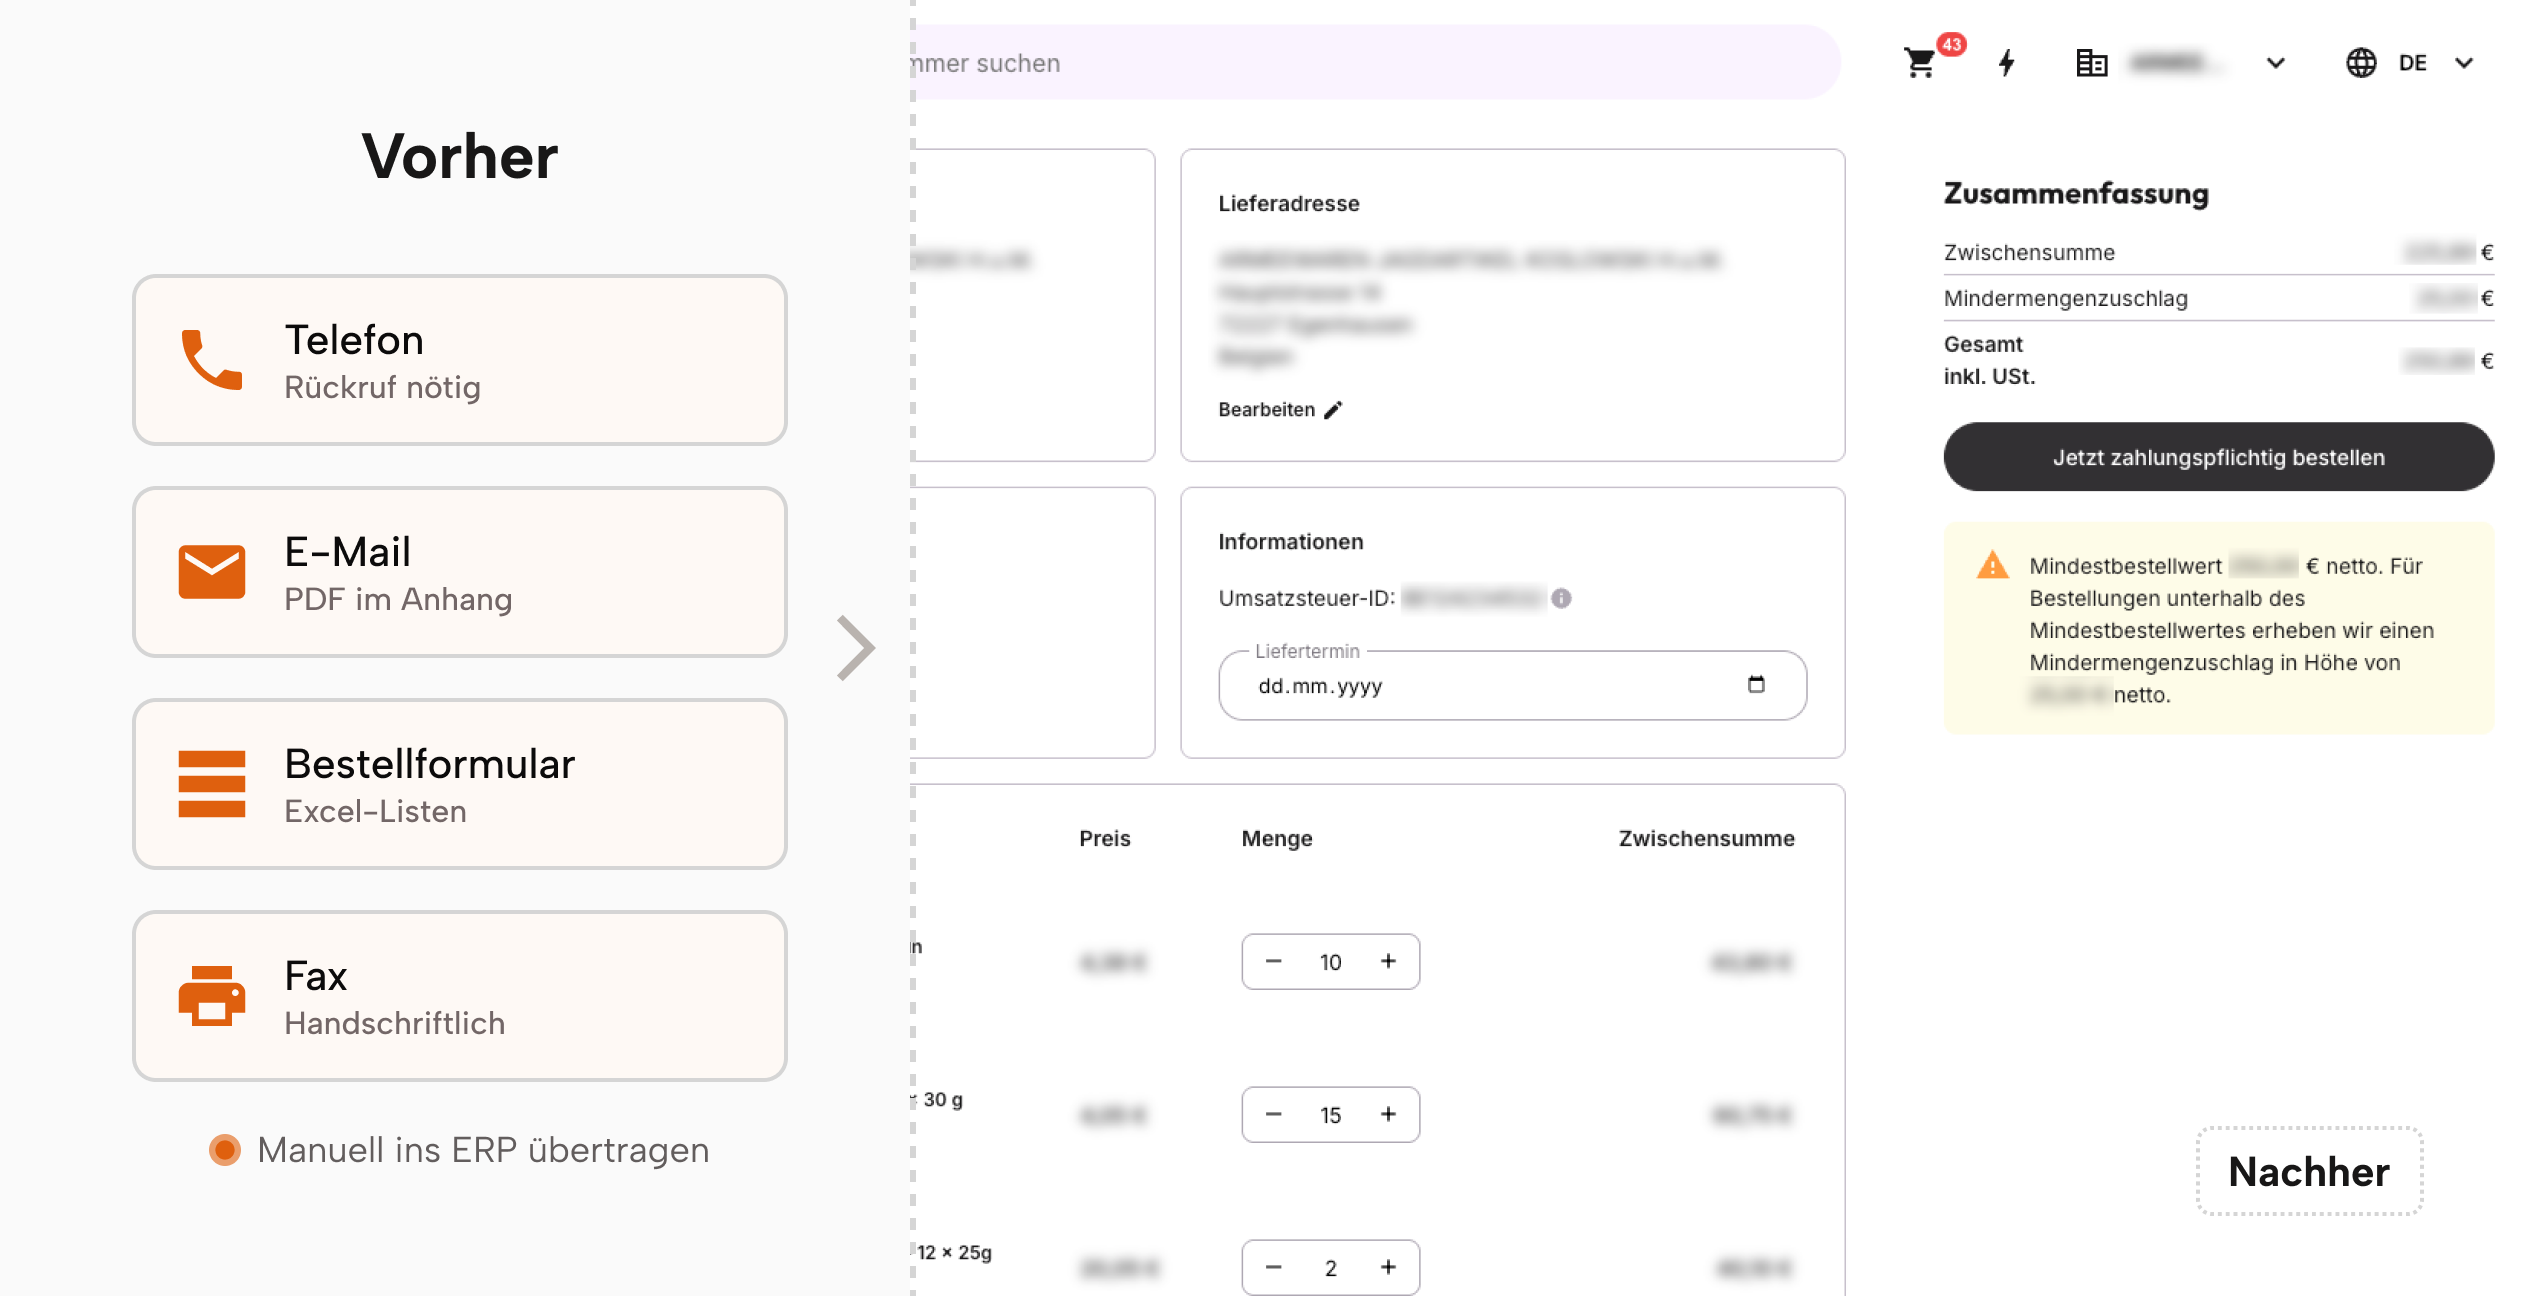
Task: Click the pencil icon next to Bearbeiten
Action: pos(1333,408)
